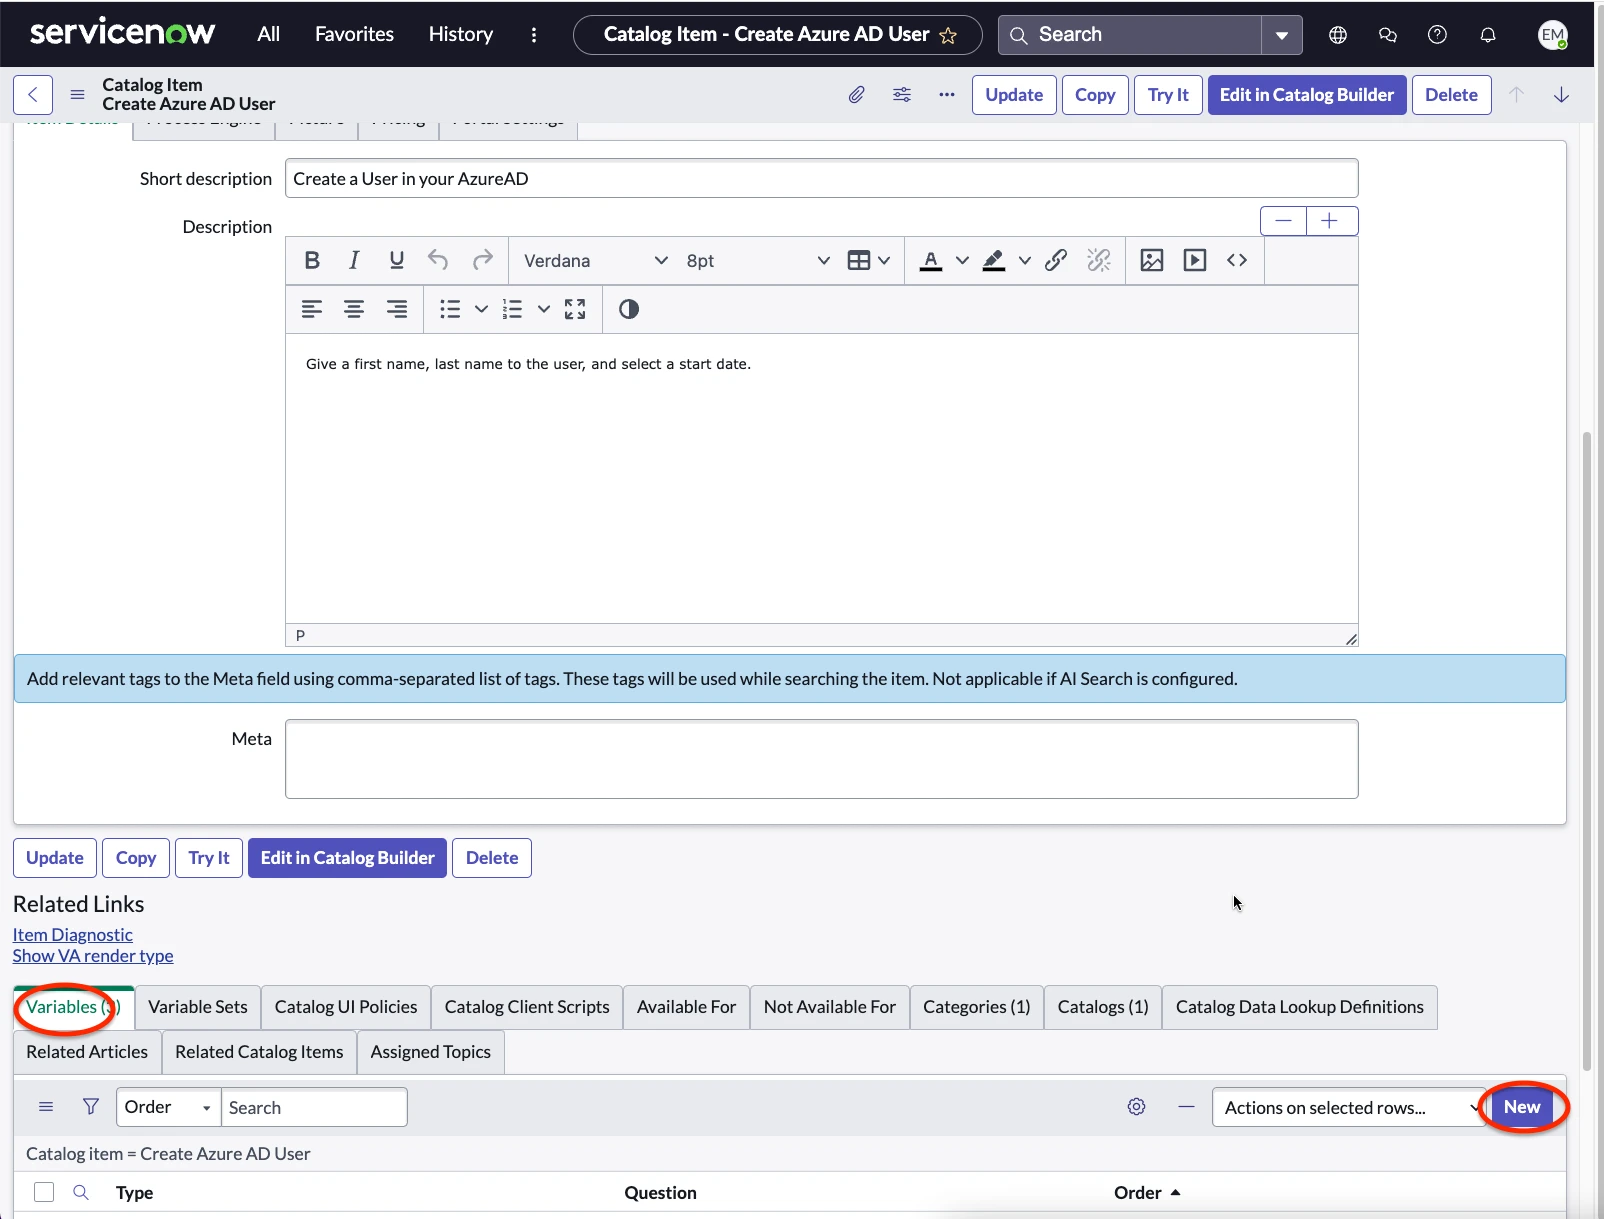Open the Verdana font family dropdown
1604x1219 pixels.
595,261
